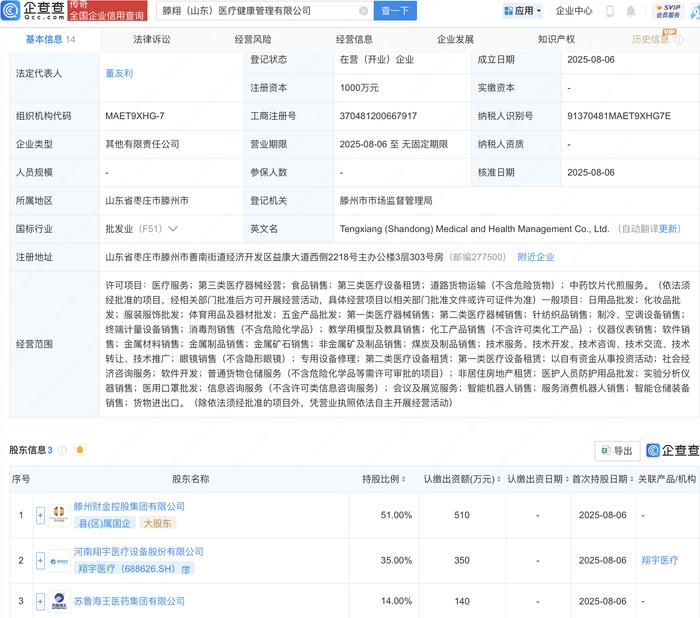Open notifications bell in the header
The height and width of the screenshot is (618, 700).
tap(630, 11)
